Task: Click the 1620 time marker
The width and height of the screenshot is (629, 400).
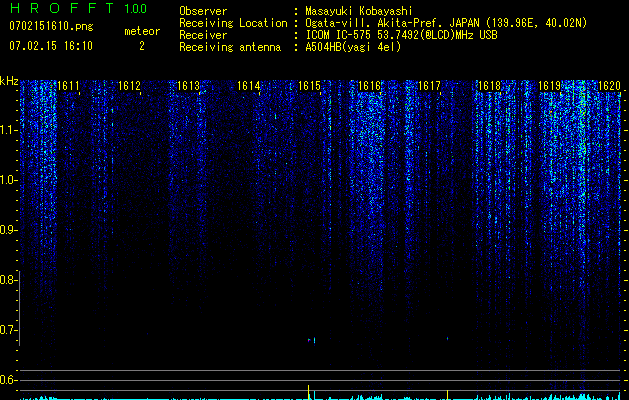Action: (609, 85)
